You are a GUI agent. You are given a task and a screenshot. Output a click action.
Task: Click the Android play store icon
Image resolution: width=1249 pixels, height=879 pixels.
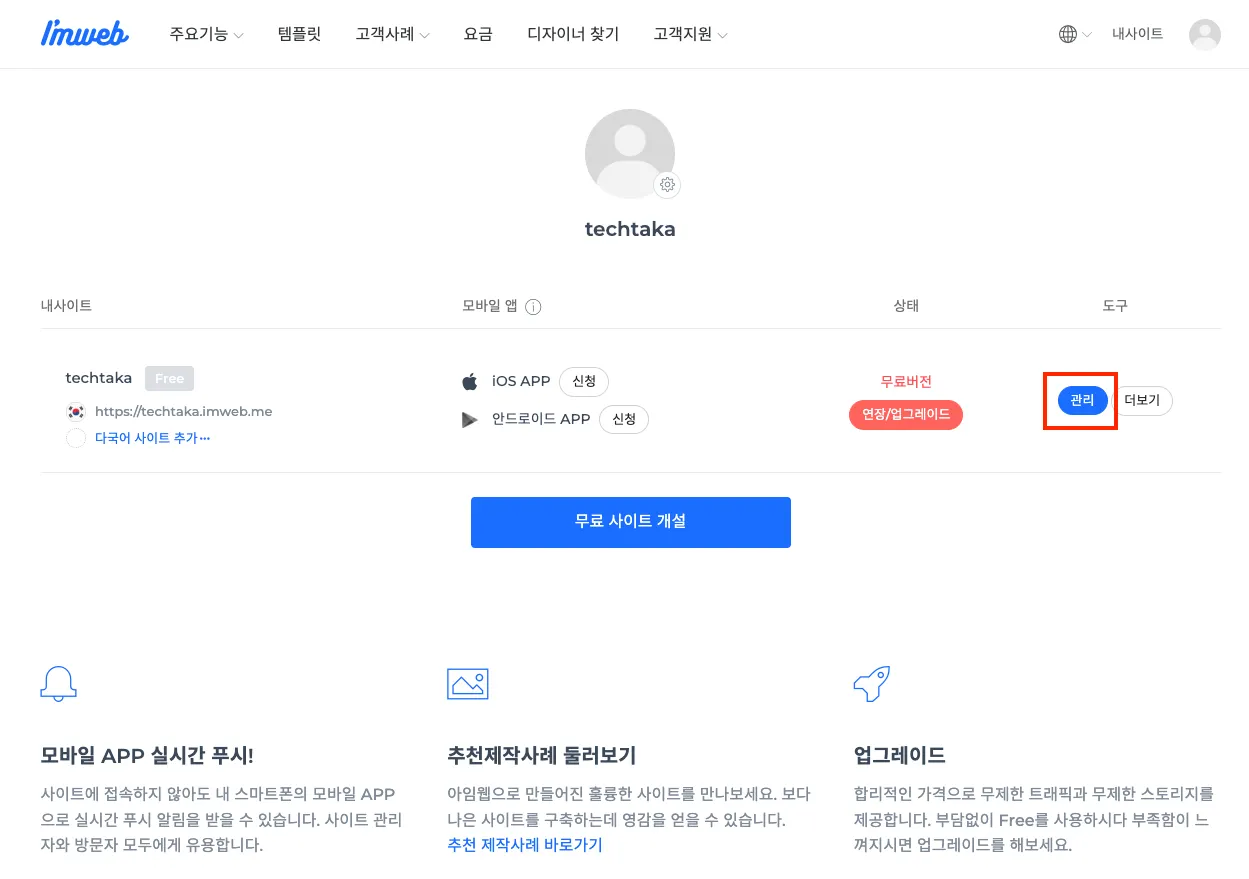470,420
